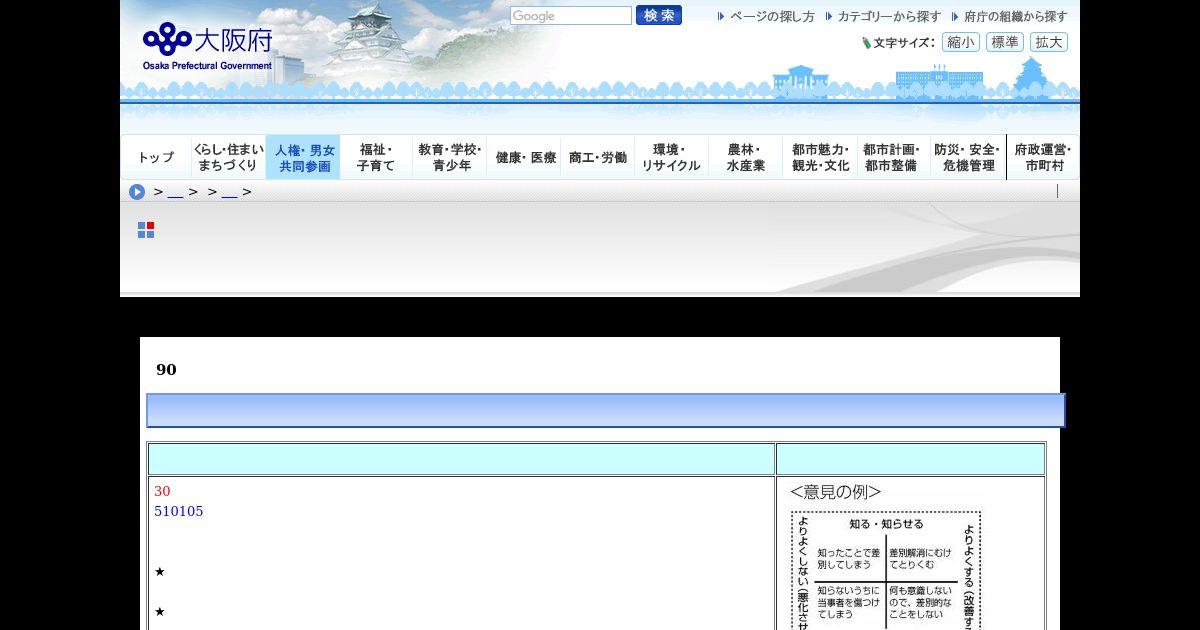This screenshot has width=1200, height=630.
Task: Click the 検索 search button
Action: pyautogui.click(x=659, y=15)
